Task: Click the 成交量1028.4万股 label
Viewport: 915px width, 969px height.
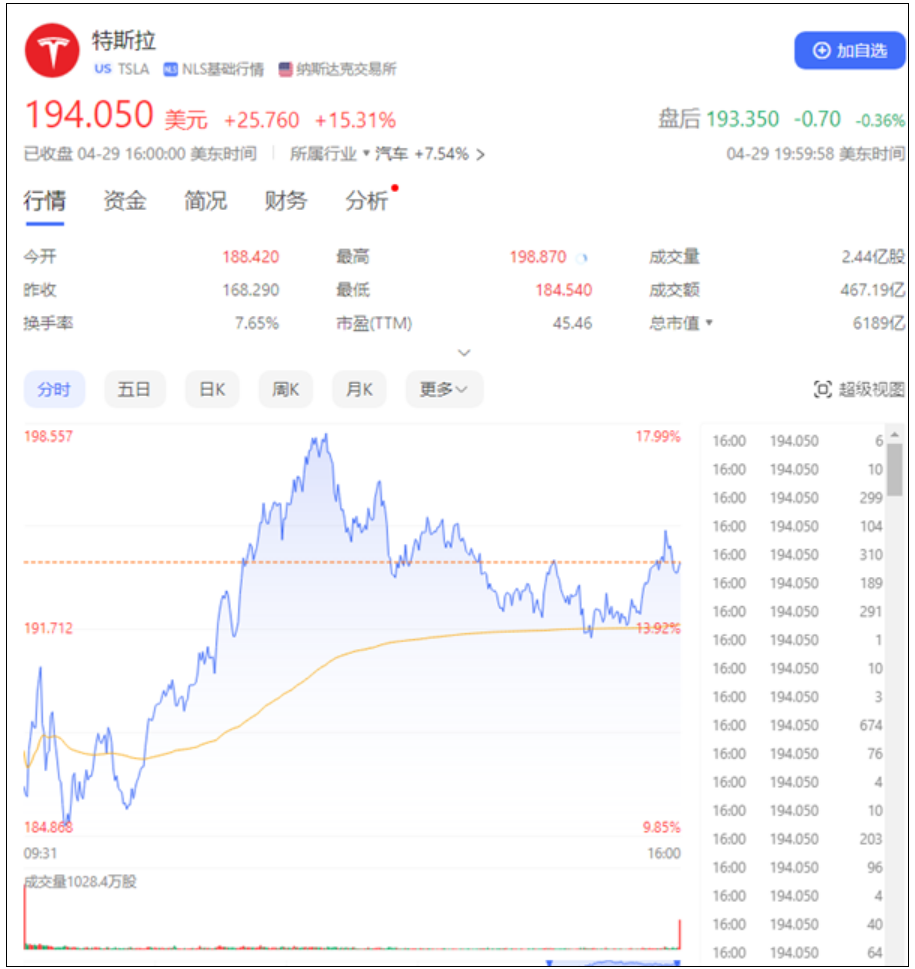Action: (80, 881)
